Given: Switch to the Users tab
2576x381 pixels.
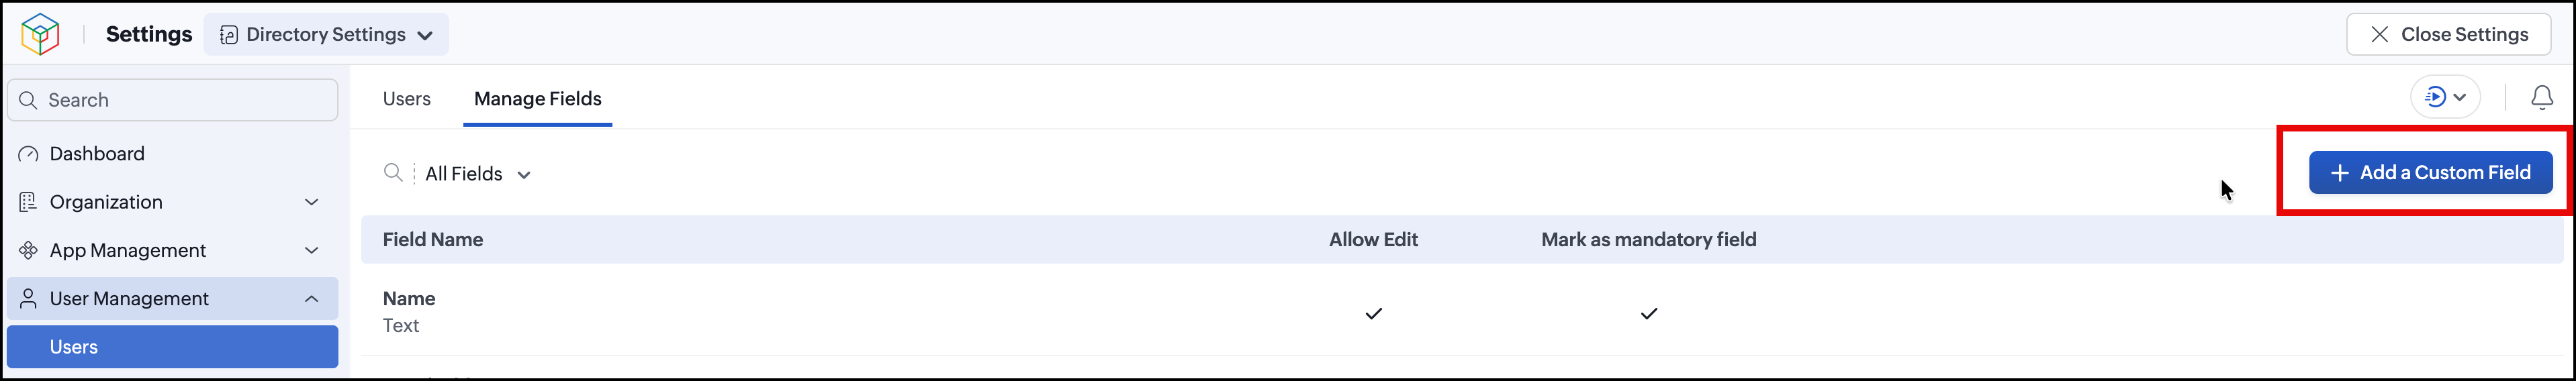Looking at the screenshot, I should coord(406,99).
